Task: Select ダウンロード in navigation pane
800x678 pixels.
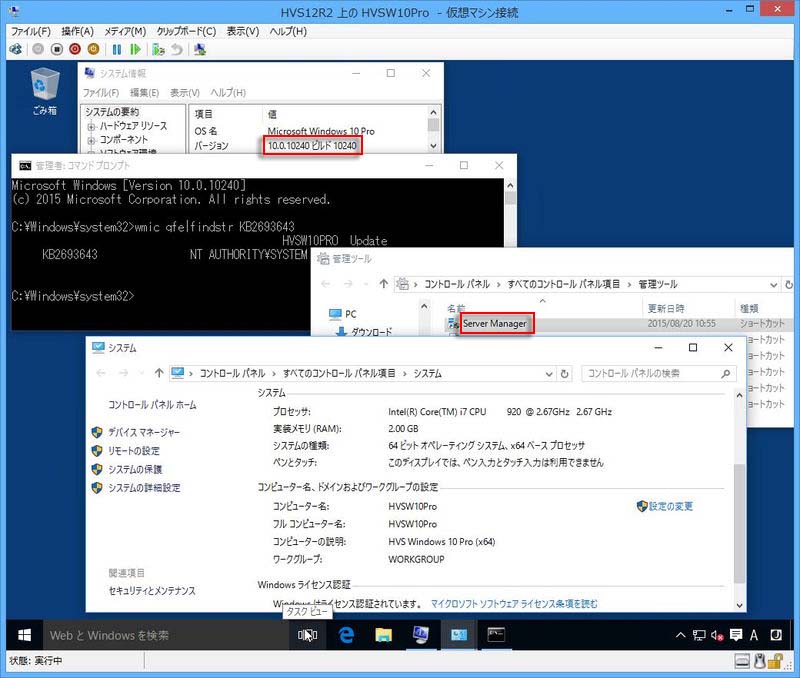Action: click(364, 332)
